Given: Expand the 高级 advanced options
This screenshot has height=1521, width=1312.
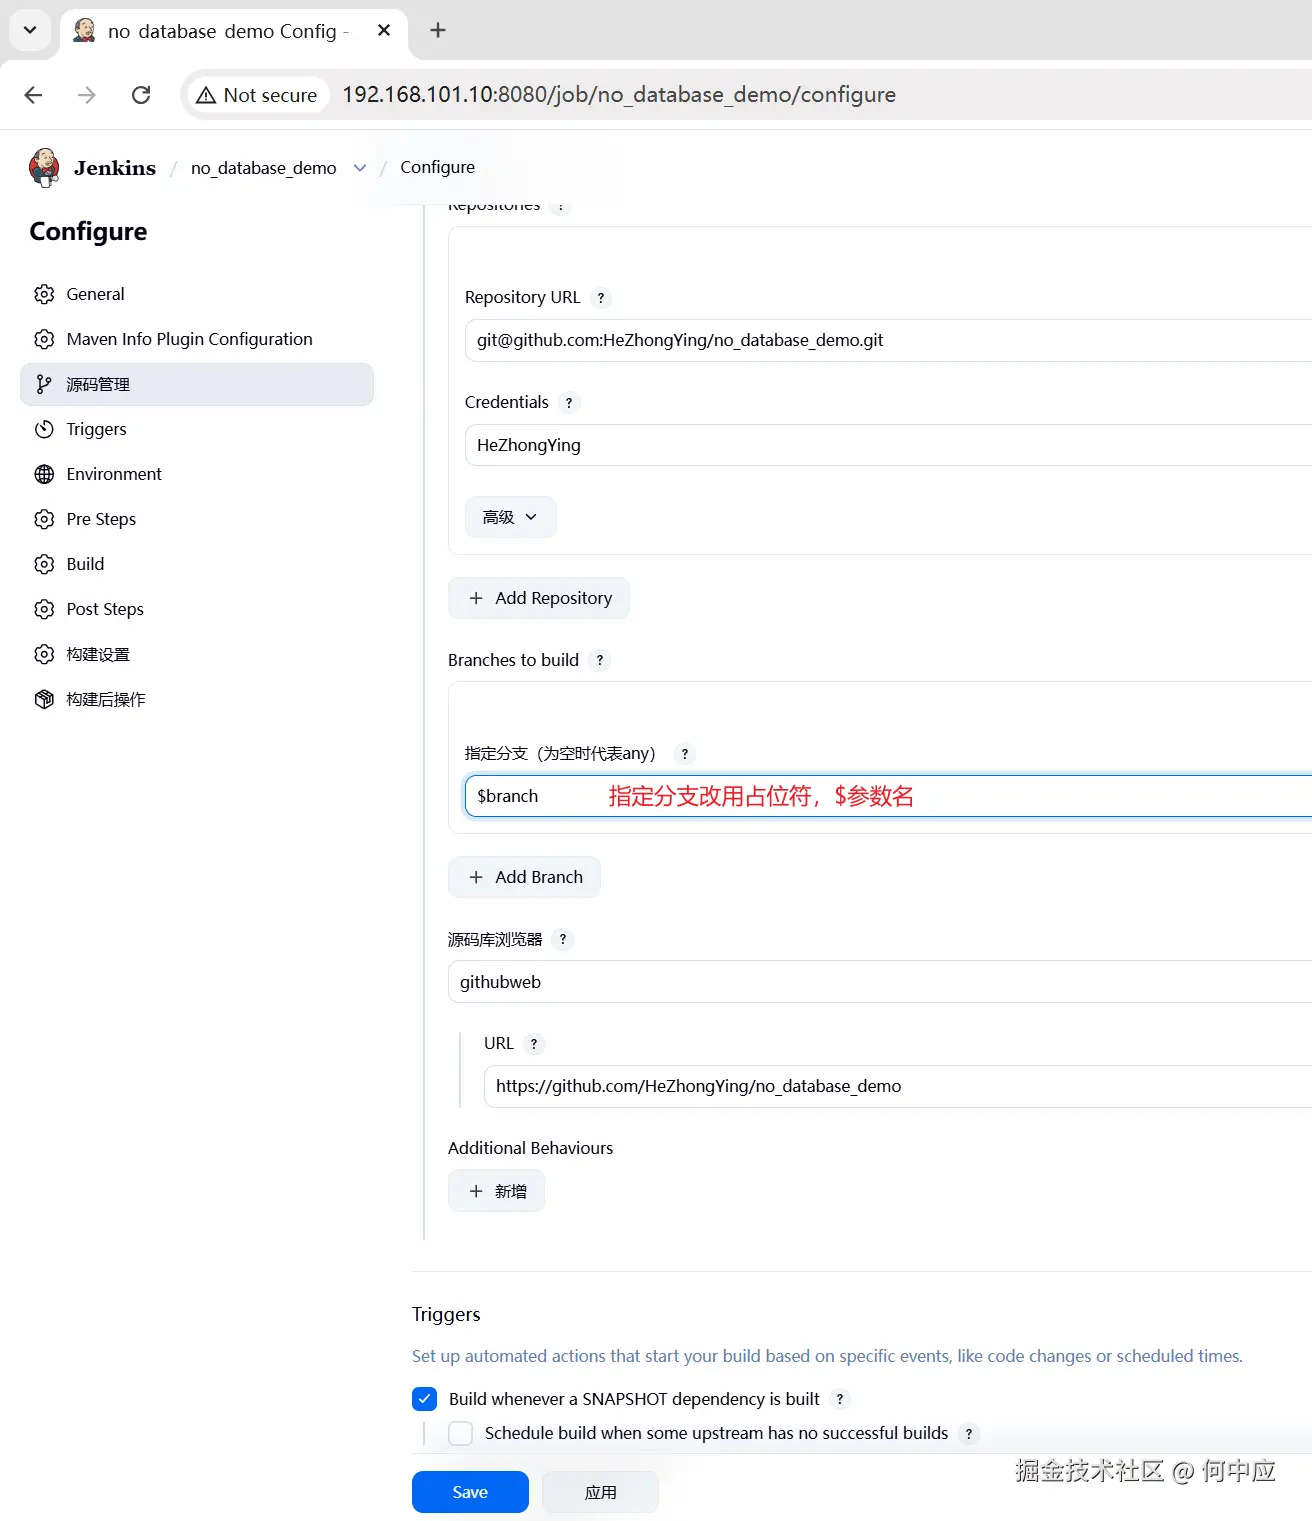Looking at the screenshot, I should click(x=510, y=518).
